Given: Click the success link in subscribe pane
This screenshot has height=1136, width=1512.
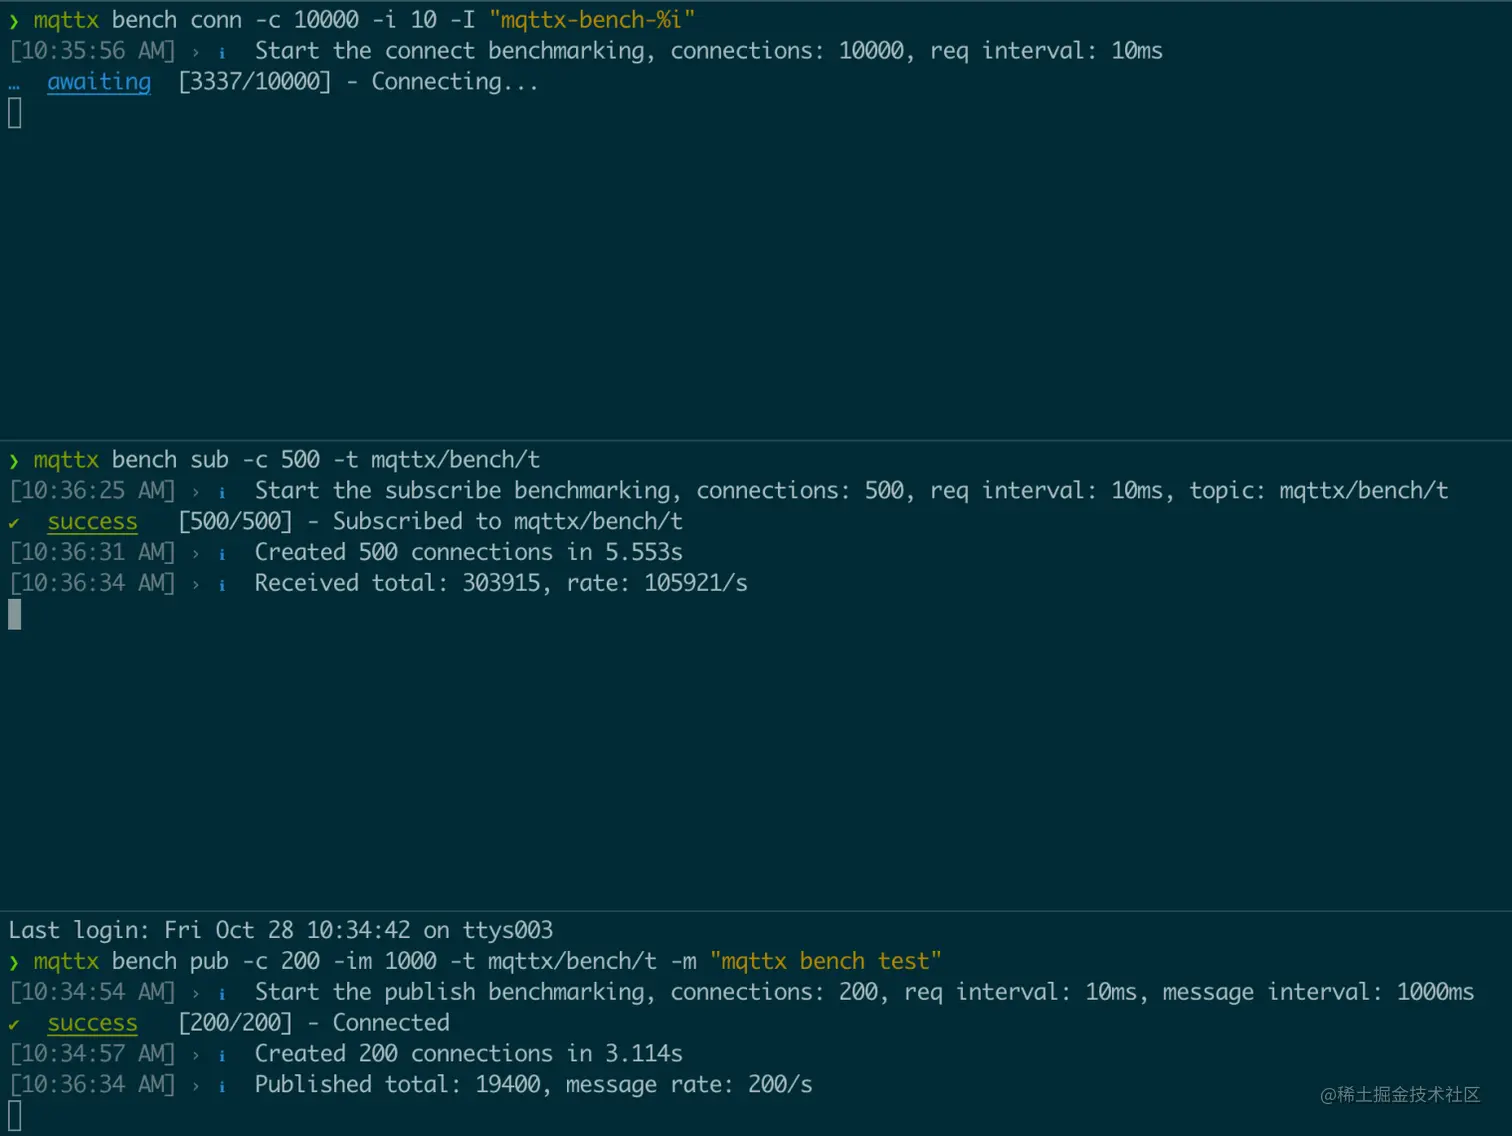Looking at the screenshot, I should coord(92,521).
